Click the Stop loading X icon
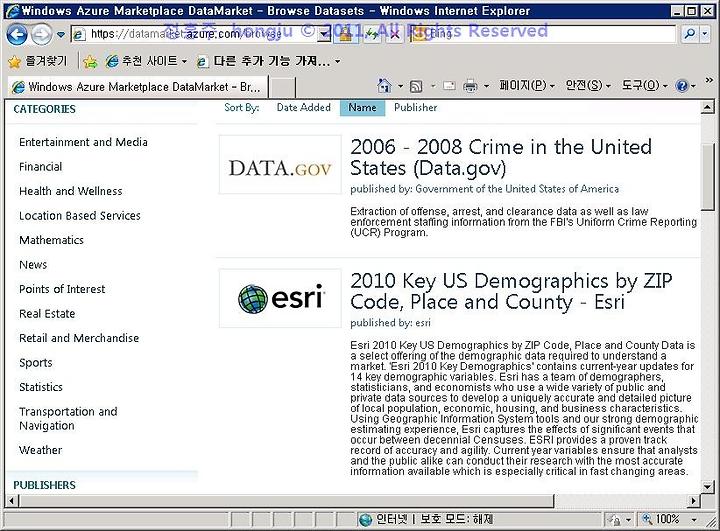This screenshot has width=720, height=531. click(394, 34)
